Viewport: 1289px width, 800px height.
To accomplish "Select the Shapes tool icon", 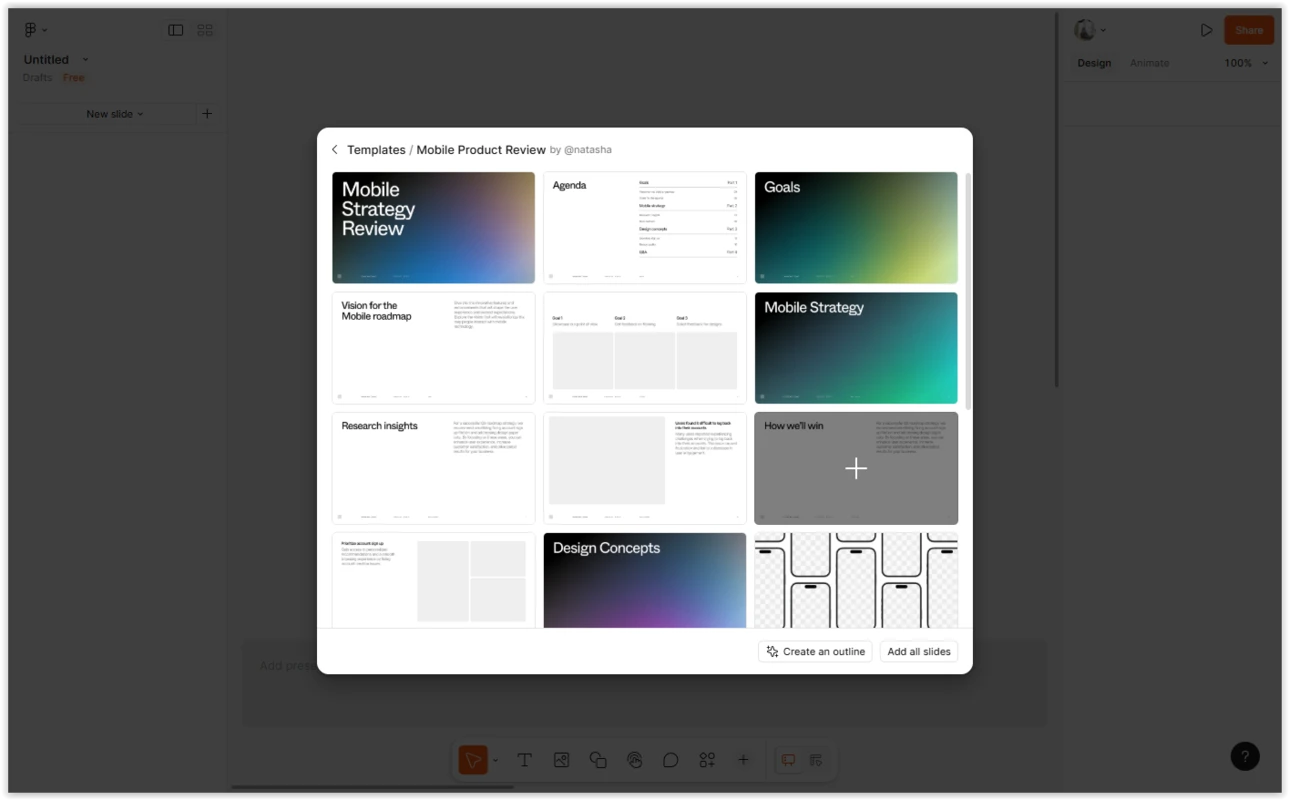I will (598, 760).
